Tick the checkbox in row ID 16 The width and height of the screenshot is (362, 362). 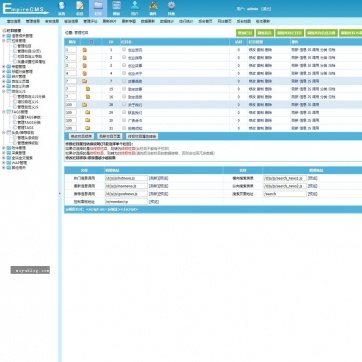(x=124, y=97)
